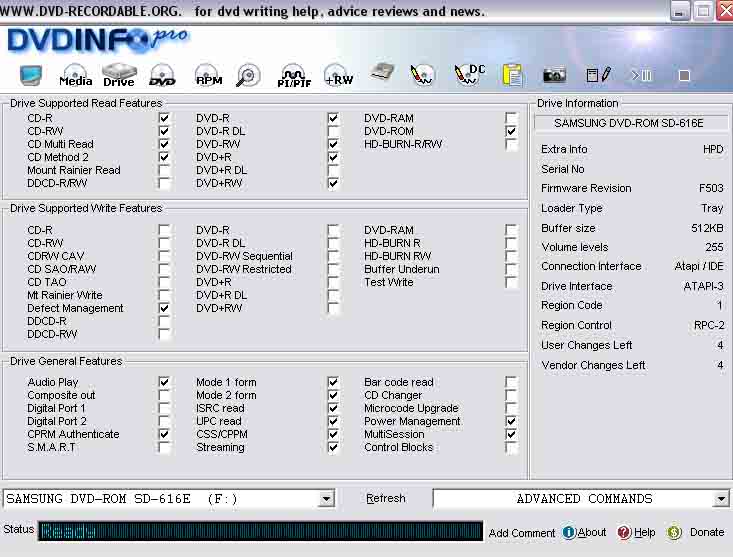This screenshot has width=733, height=557.
Task: Click the yellow clipboard notes icon
Action: [512, 75]
